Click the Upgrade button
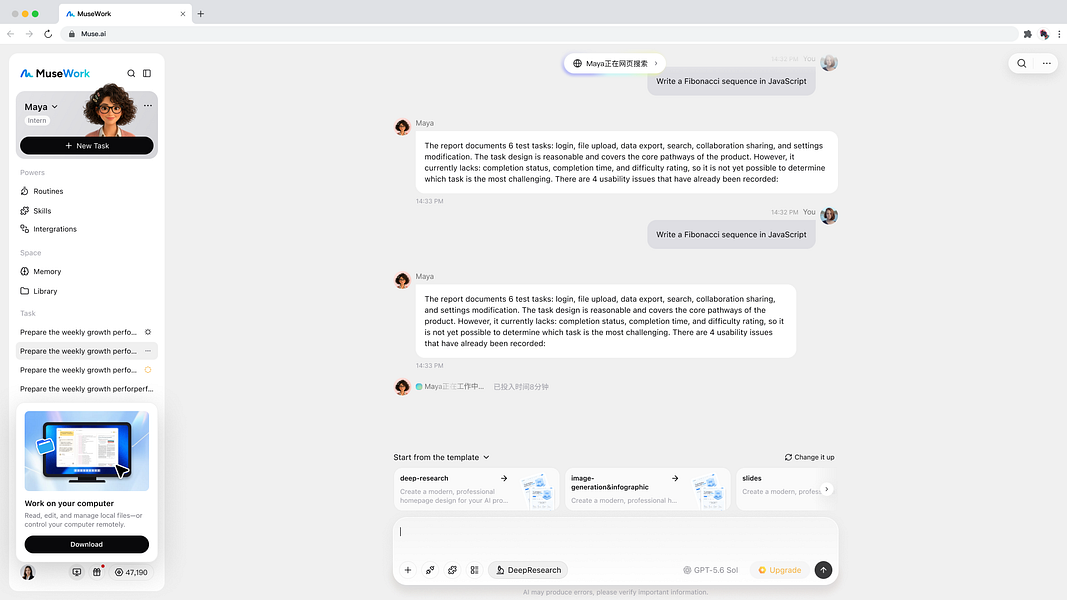 pos(780,570)
